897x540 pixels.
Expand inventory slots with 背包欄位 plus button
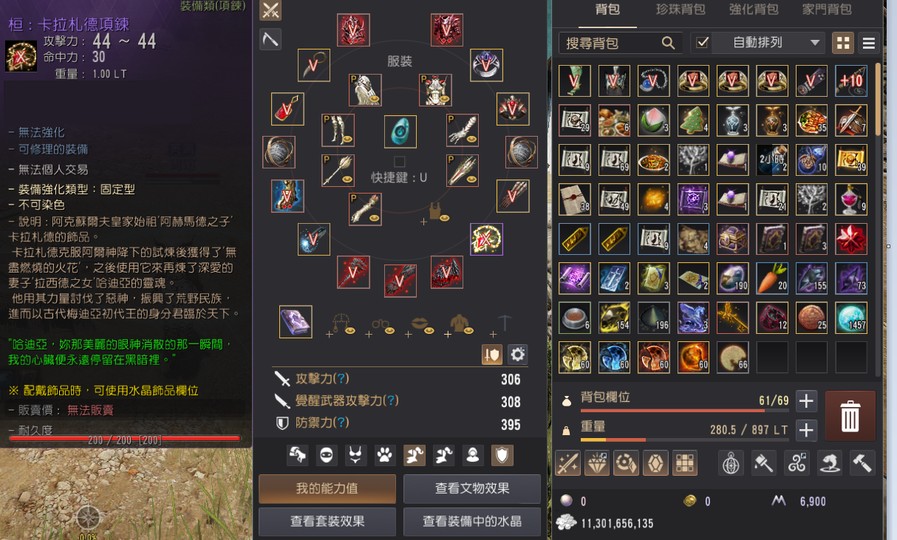point(806,401)
